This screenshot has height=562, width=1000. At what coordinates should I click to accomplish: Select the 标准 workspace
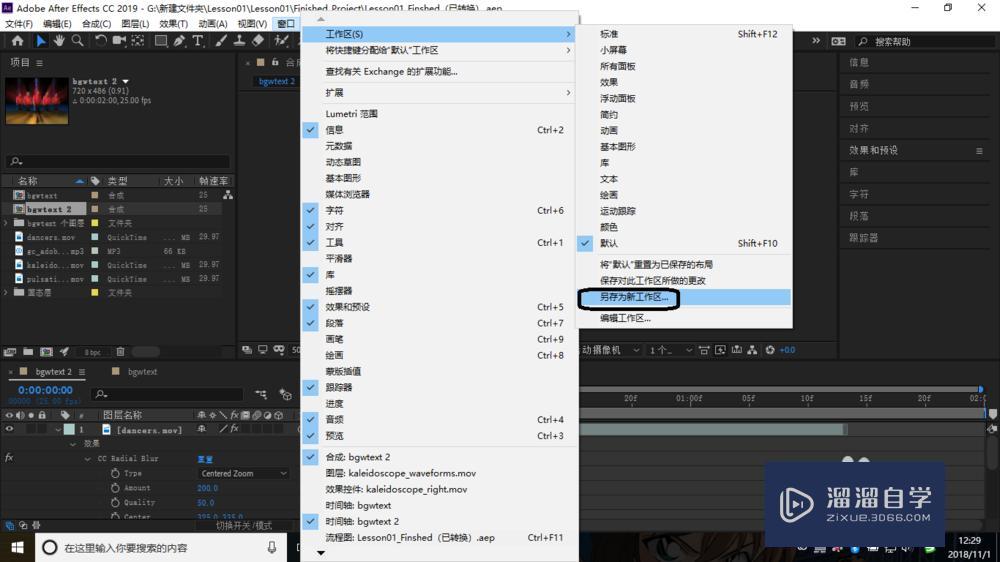coord(684,34)
